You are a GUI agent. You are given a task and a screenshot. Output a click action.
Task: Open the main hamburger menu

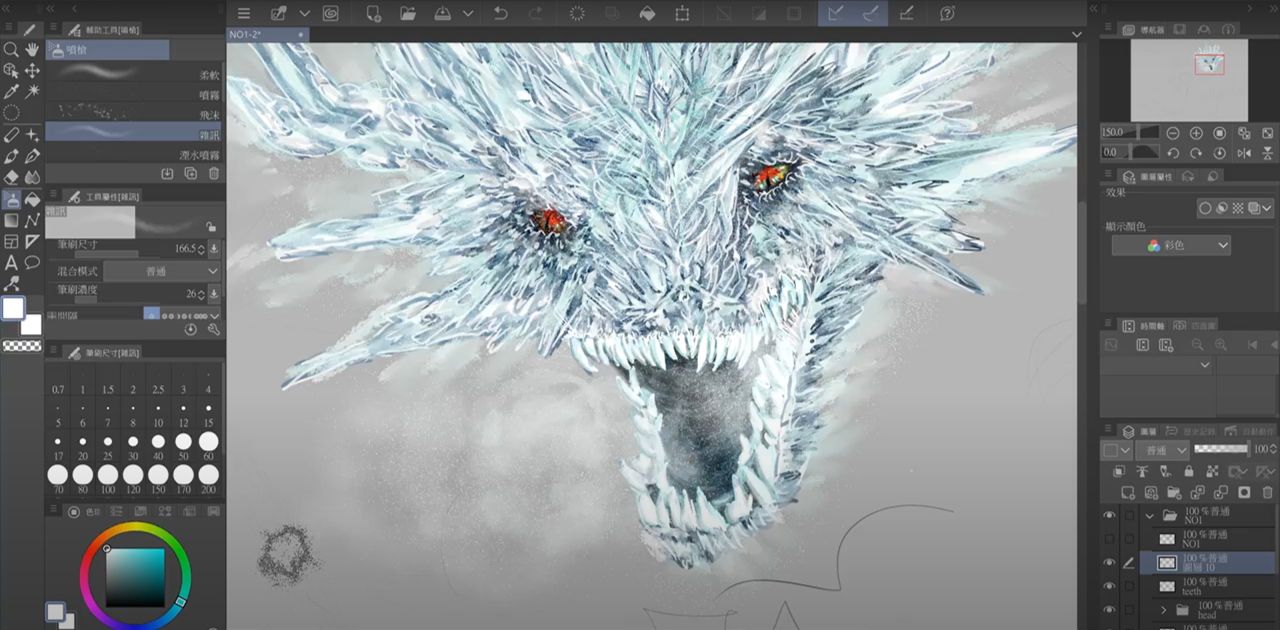[x=243, y=13]
